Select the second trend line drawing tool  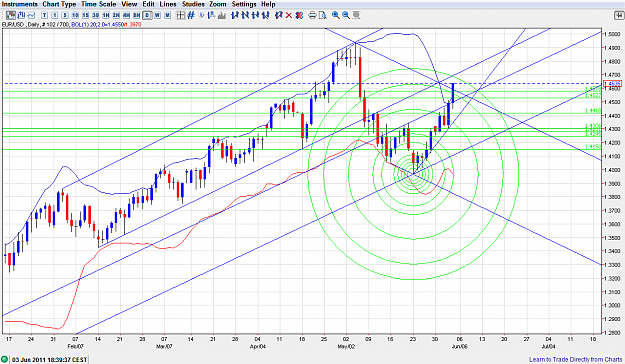click(x=245, y=15)
